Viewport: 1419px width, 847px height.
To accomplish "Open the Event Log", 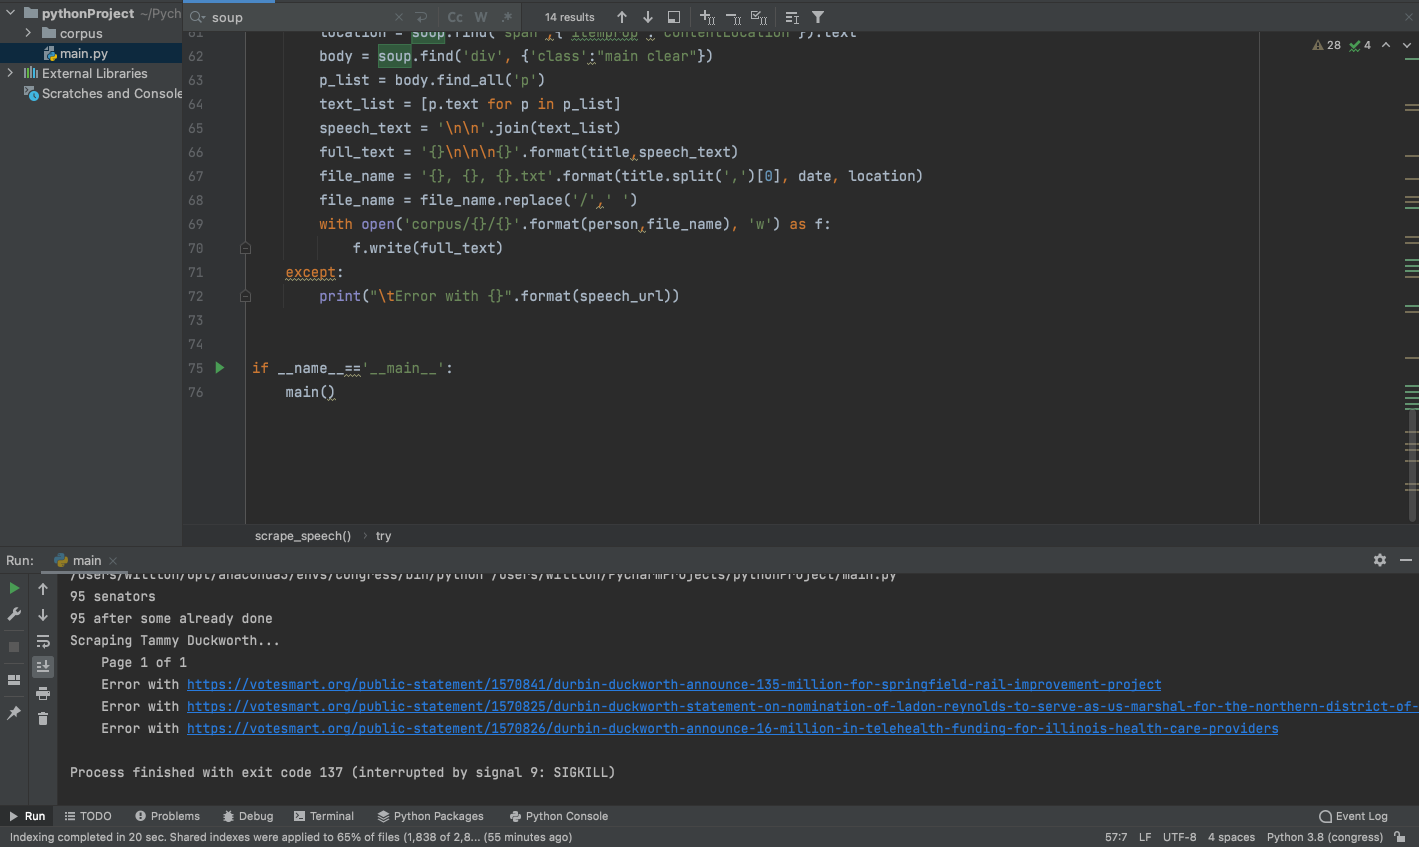I will coord(1353,816).
